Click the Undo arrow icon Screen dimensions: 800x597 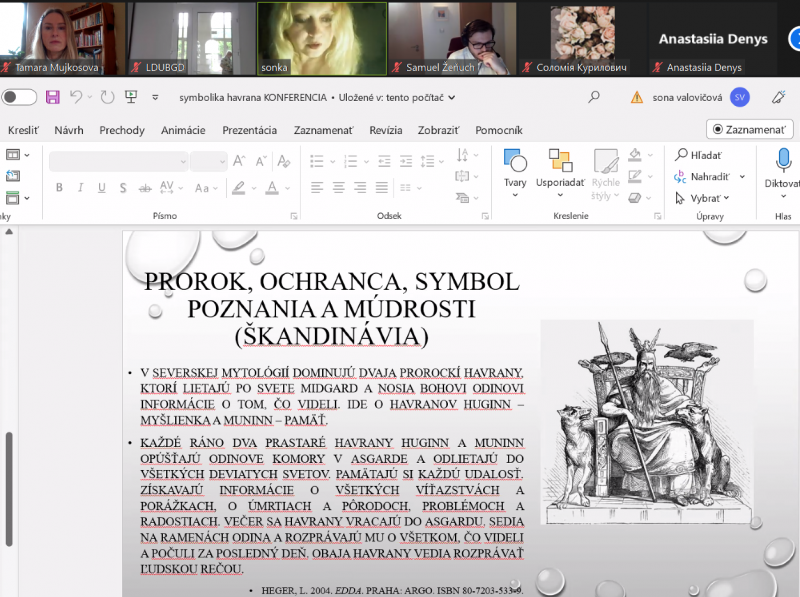(78, 97)
